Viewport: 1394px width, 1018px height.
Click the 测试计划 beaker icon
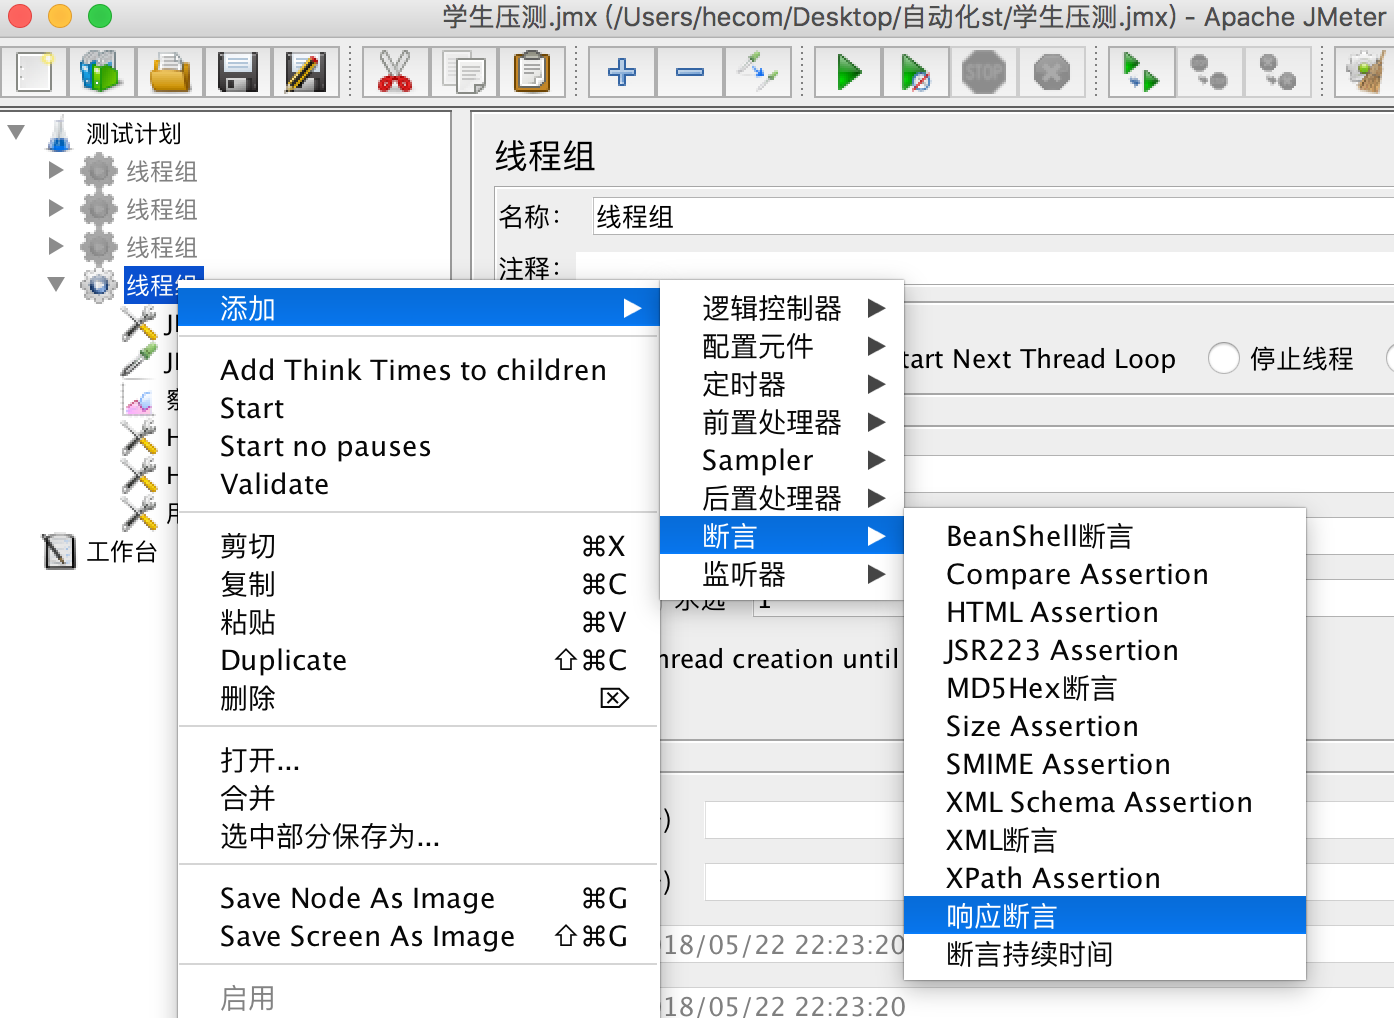pyautogui.click(x=60, y=133)
